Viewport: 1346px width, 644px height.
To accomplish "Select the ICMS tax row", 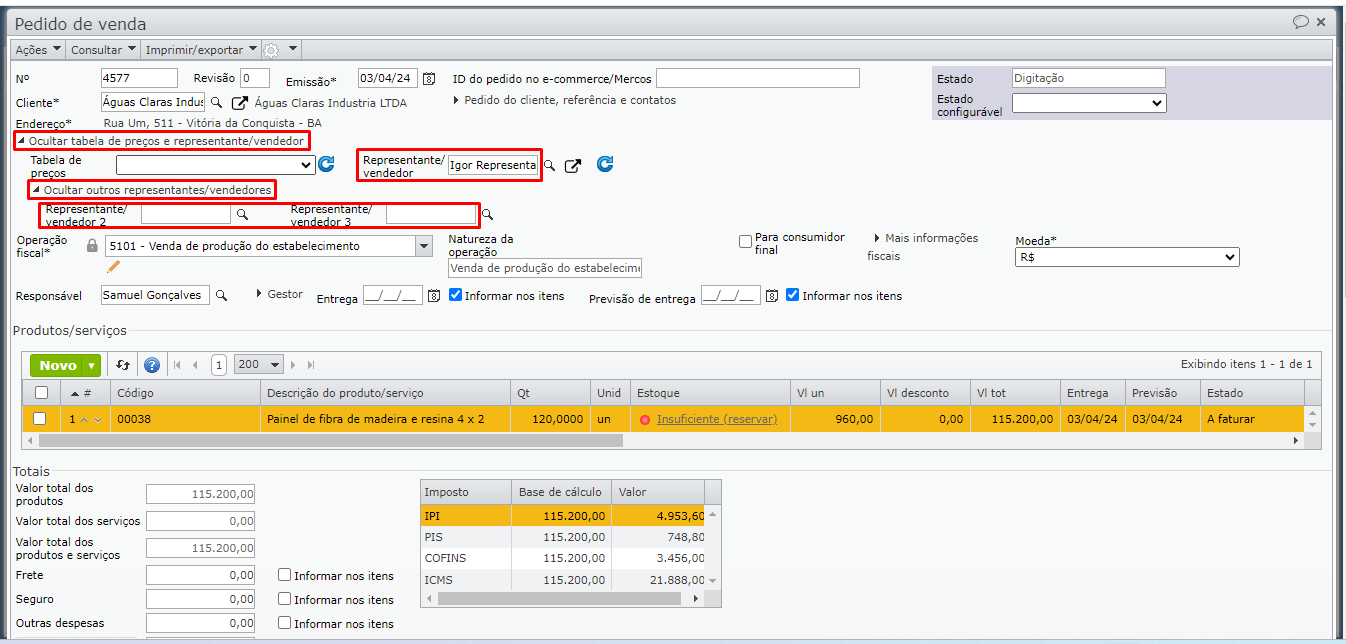I will (563, 579).
